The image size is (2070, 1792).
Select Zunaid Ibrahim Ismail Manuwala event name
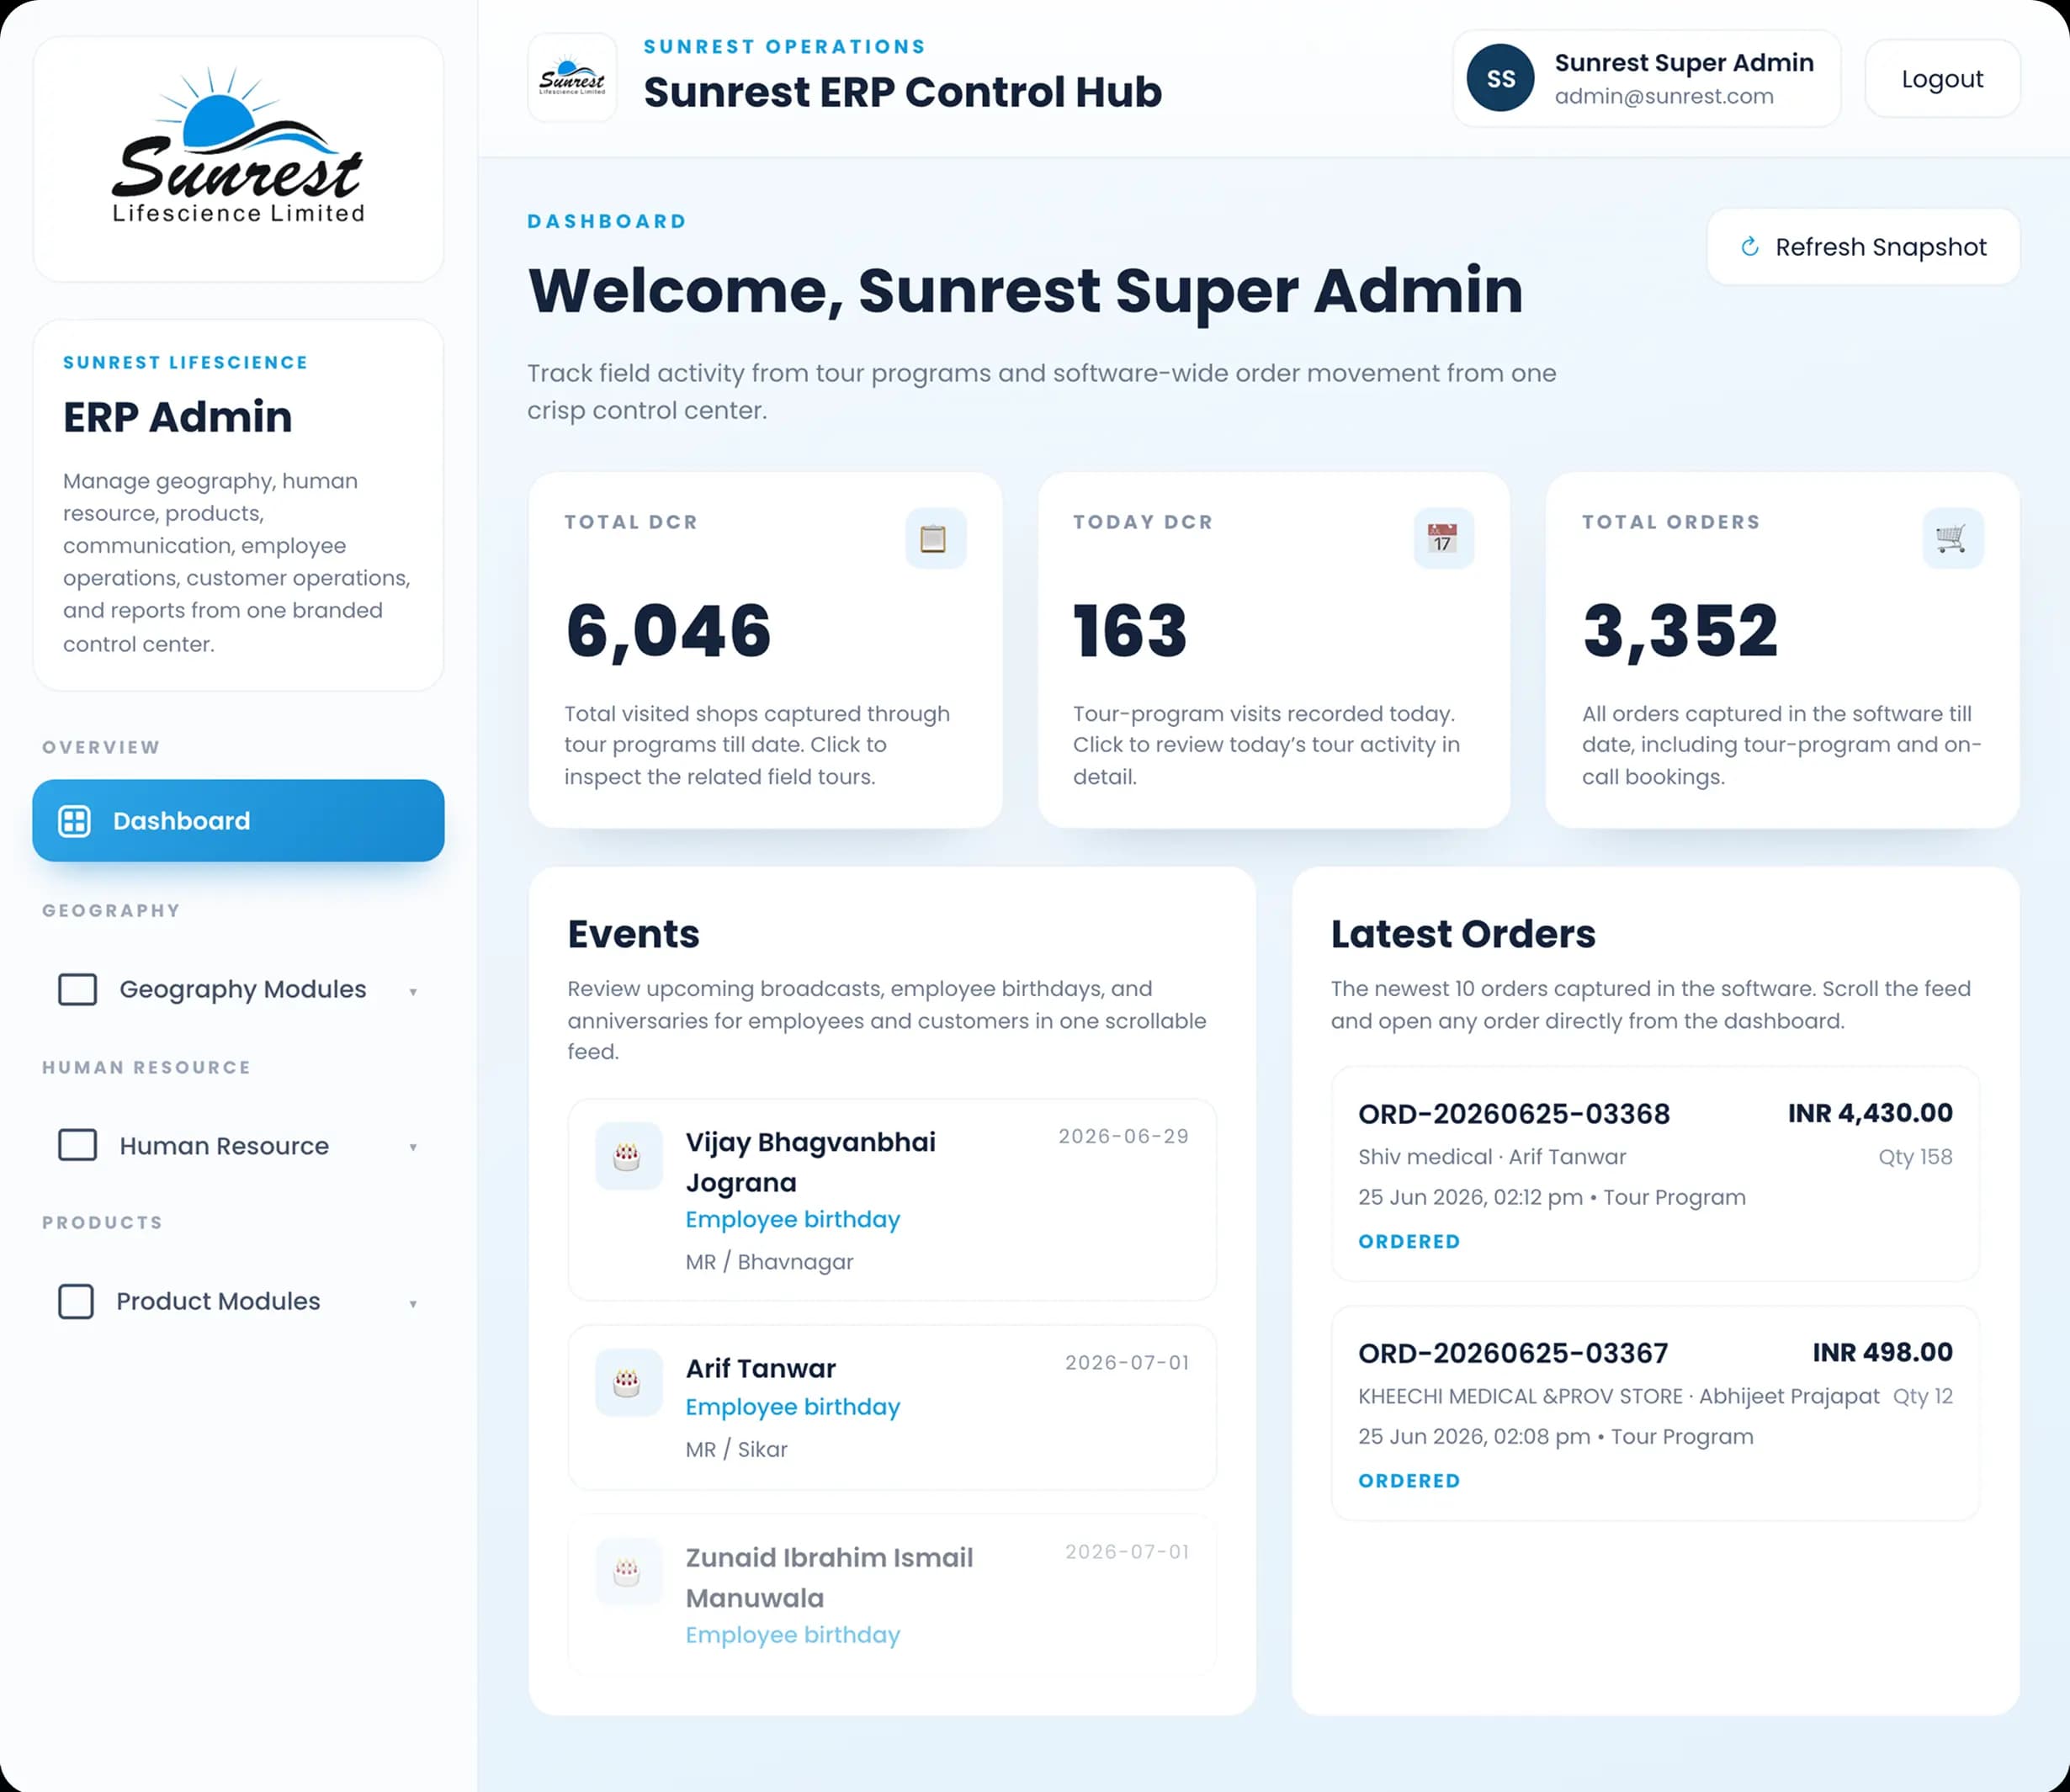[x=829, y=1577]
